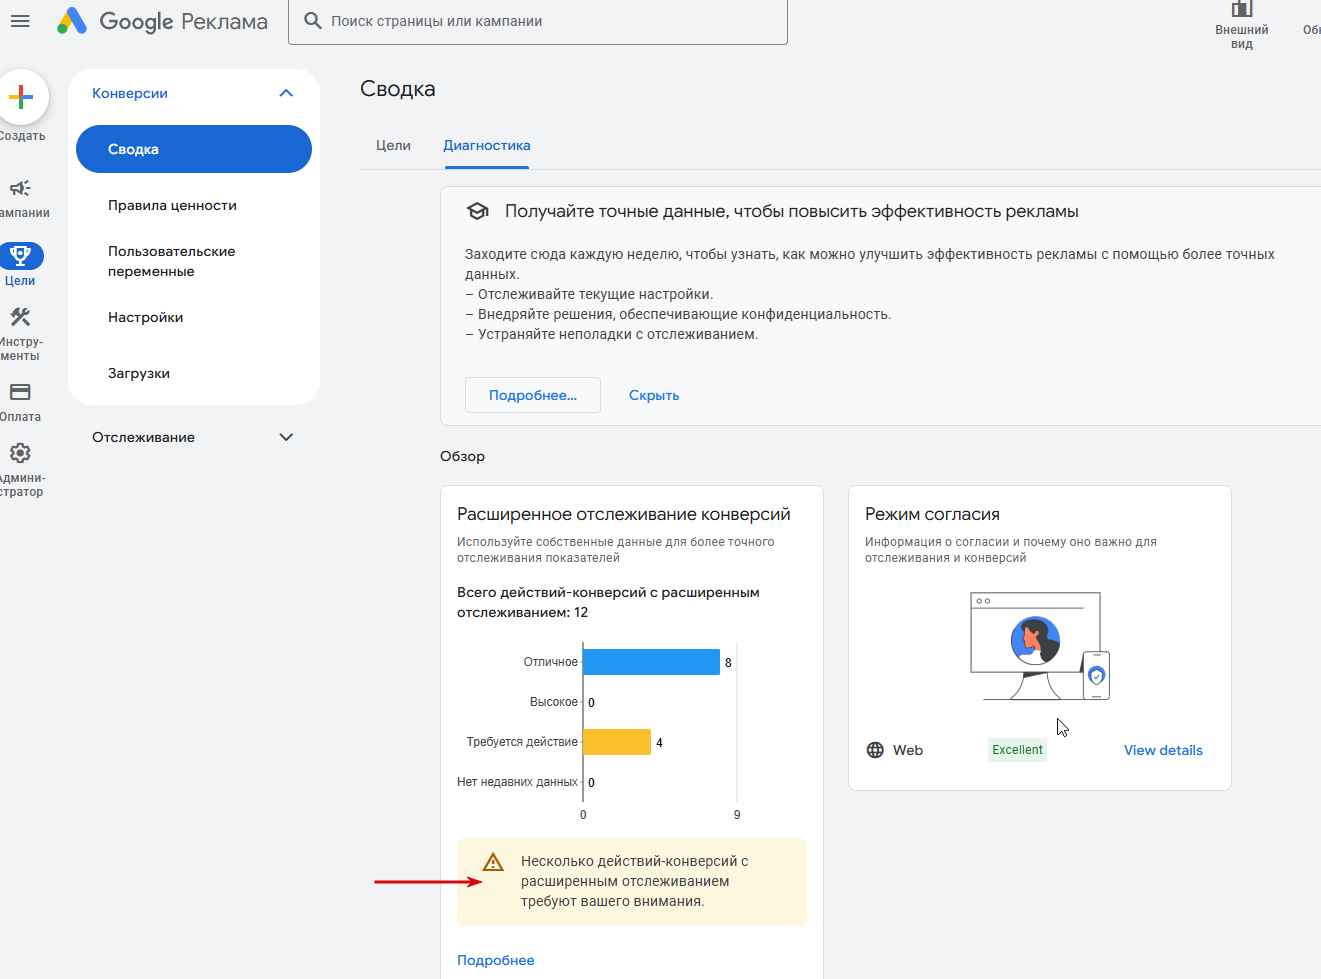Click the consent mode illustration
1321x979 pixels.
(x=1040, y=646)
